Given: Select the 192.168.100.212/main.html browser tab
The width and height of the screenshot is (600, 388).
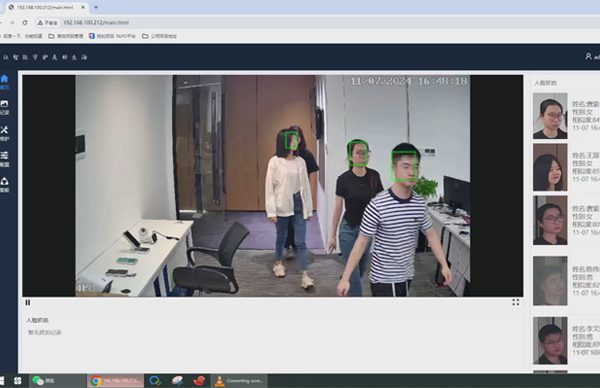Looking at the screenshot, I should [x=46, y=7].
